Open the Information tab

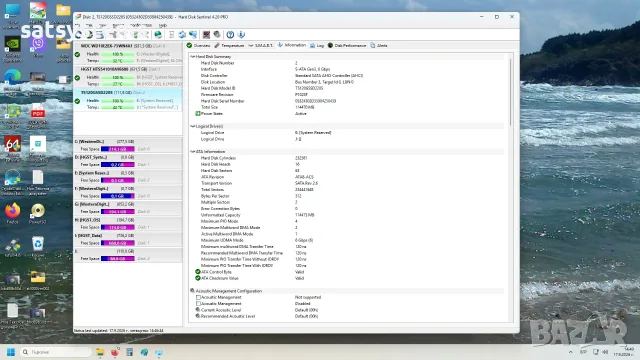[x=292, y=45]
